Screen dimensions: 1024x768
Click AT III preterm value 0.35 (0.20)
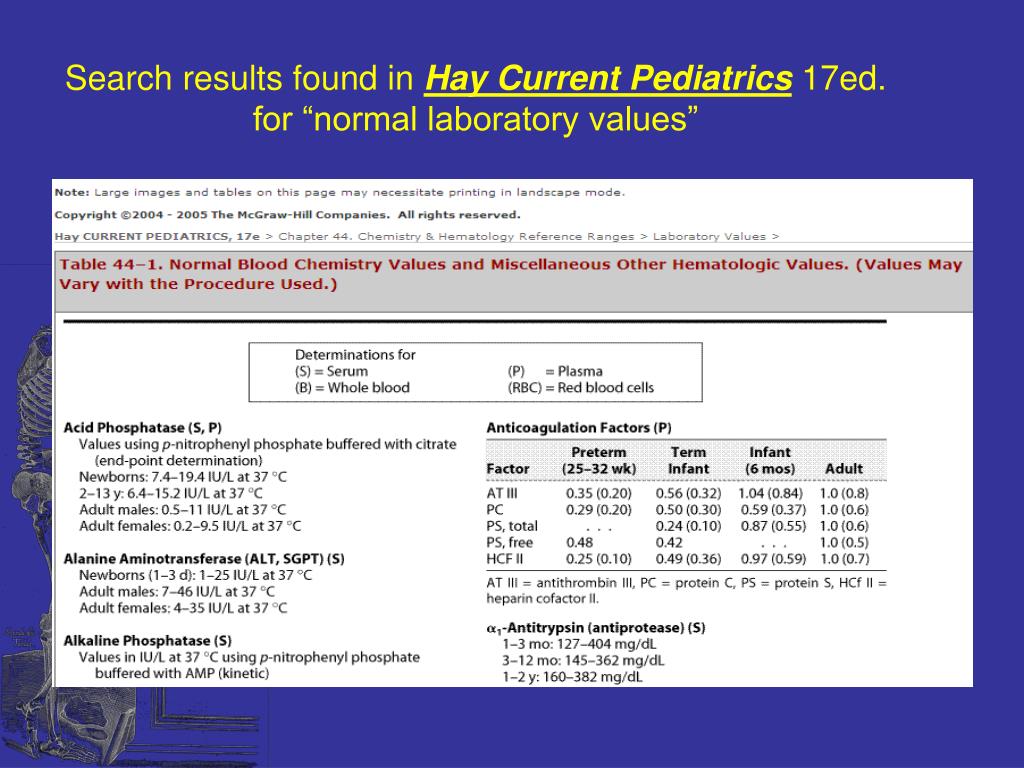(599, 494)
